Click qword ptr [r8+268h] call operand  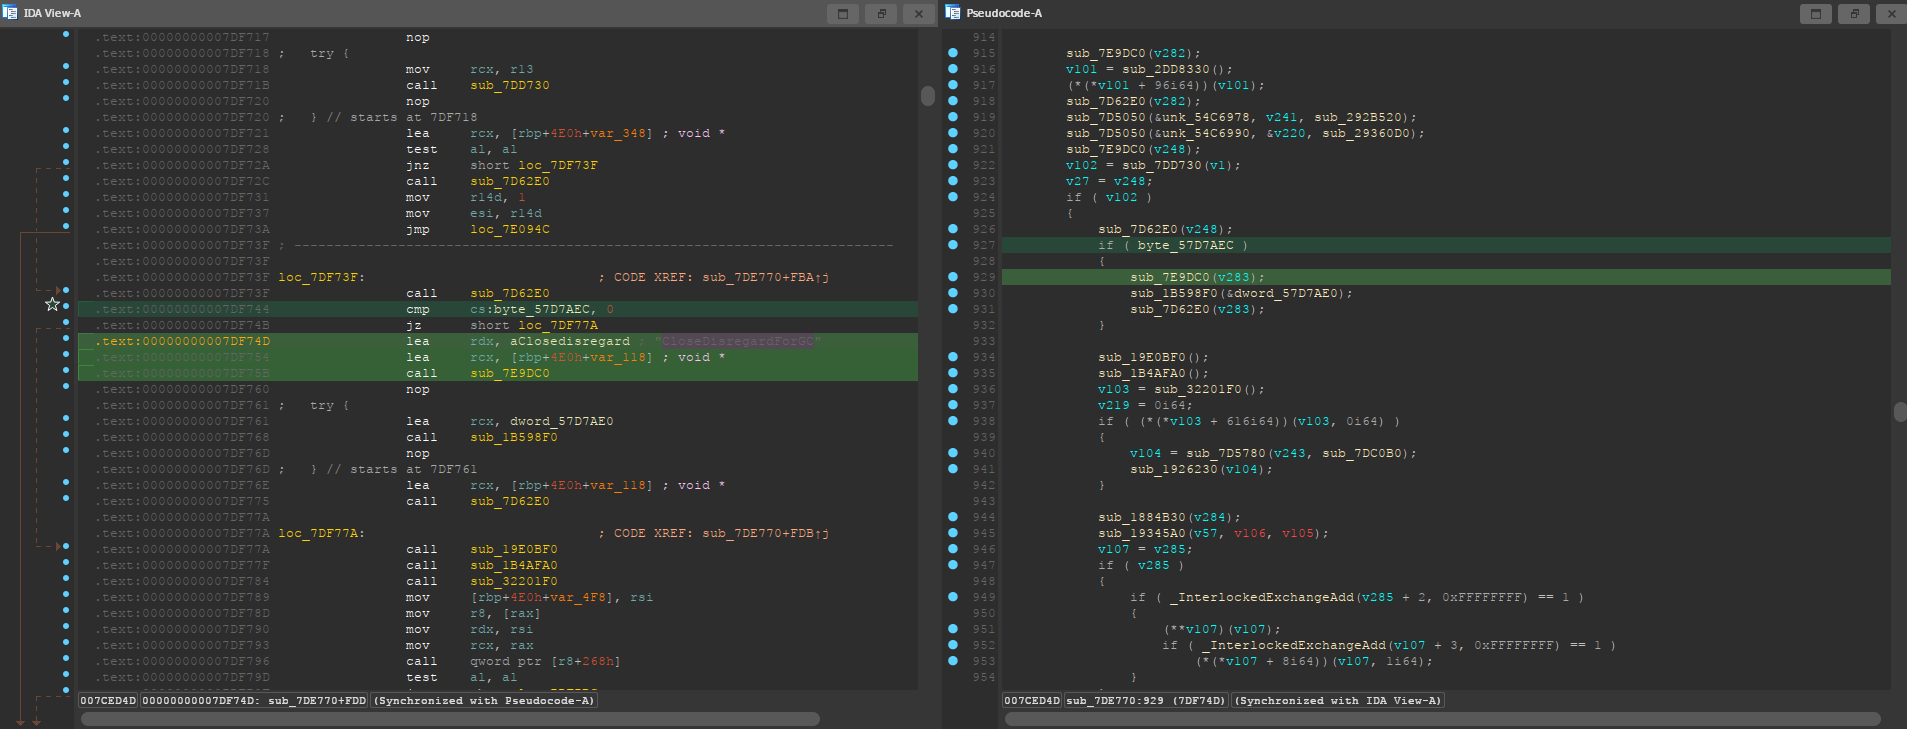tap(545, 661)
